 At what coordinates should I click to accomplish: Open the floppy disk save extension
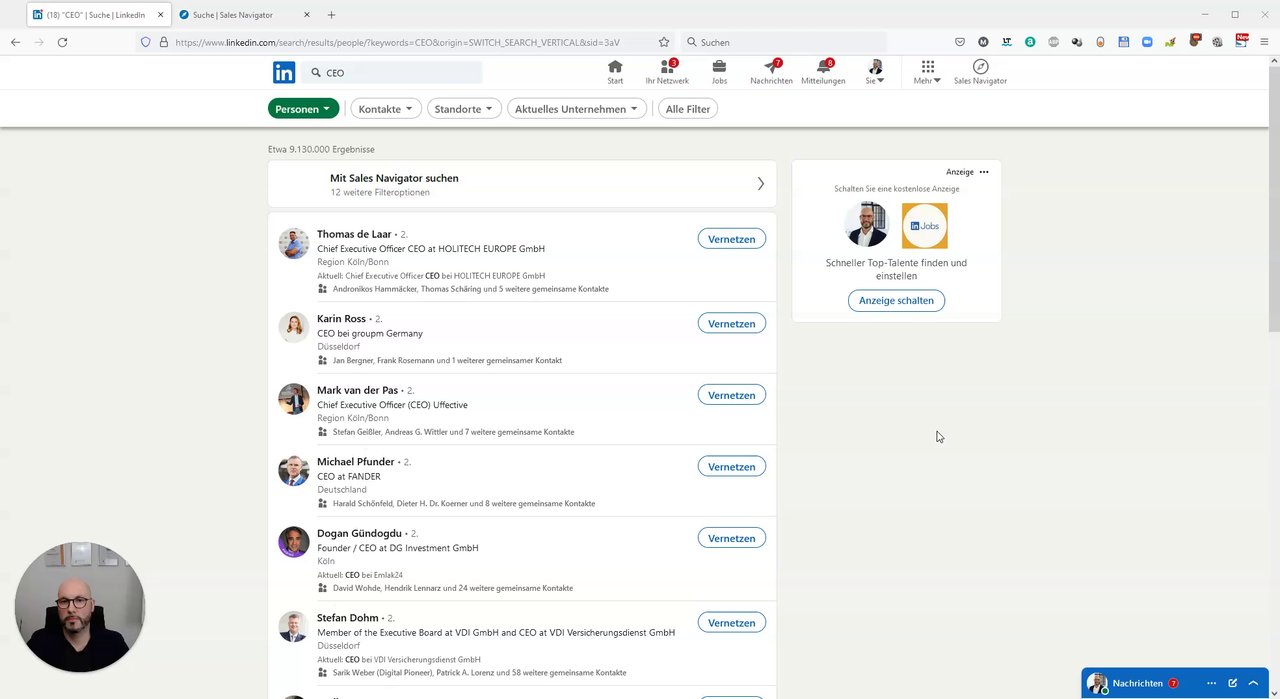1124,42
